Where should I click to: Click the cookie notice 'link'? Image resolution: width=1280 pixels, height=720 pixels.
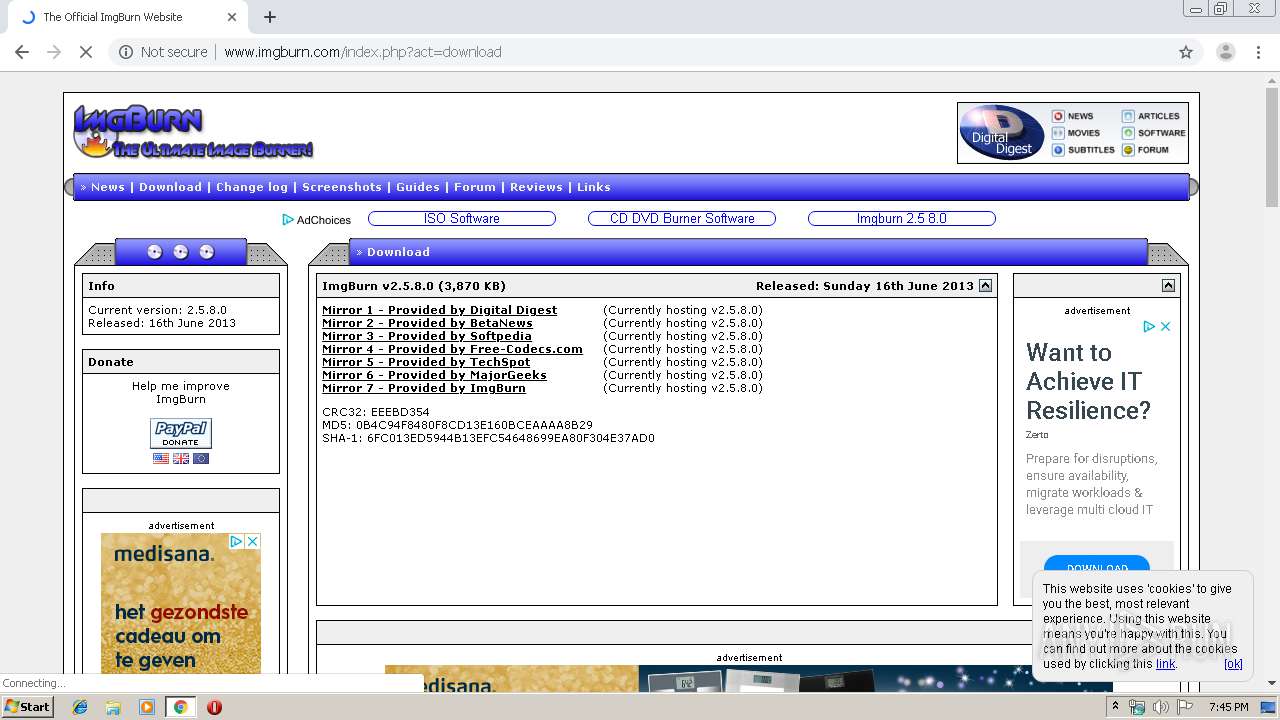[1166, 664]
